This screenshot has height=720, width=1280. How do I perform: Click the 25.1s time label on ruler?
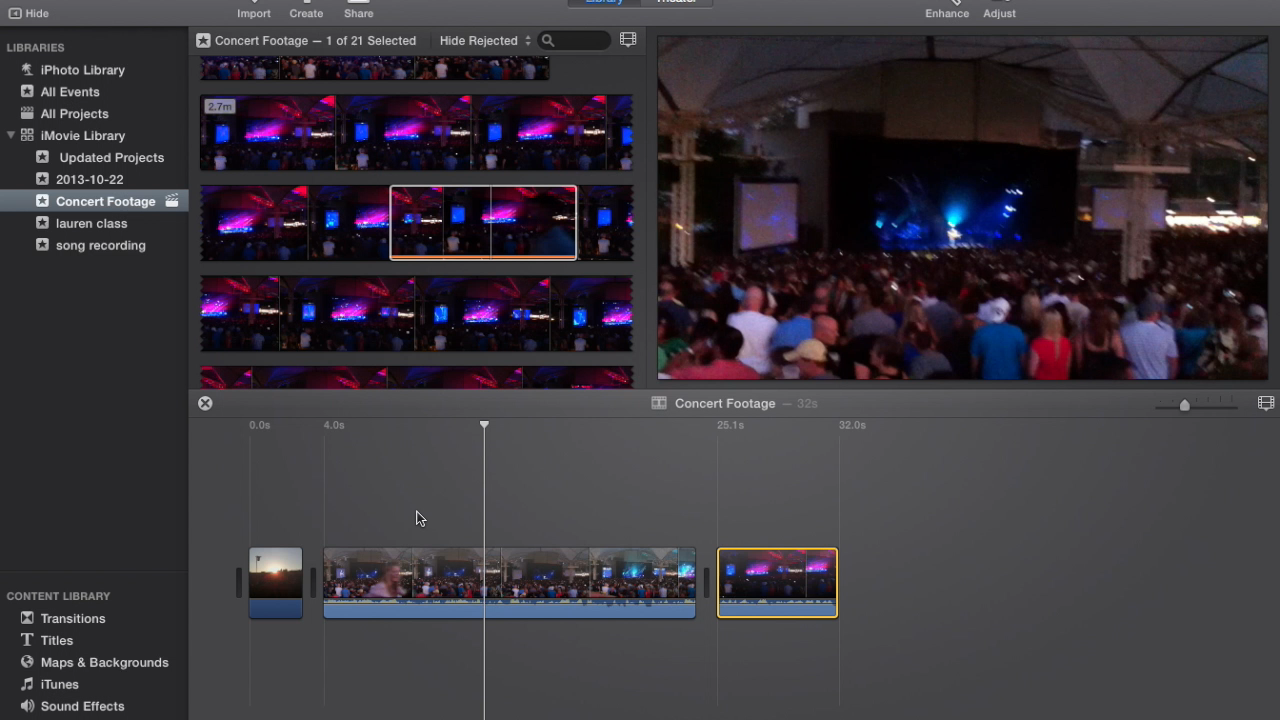coord(730,425)
